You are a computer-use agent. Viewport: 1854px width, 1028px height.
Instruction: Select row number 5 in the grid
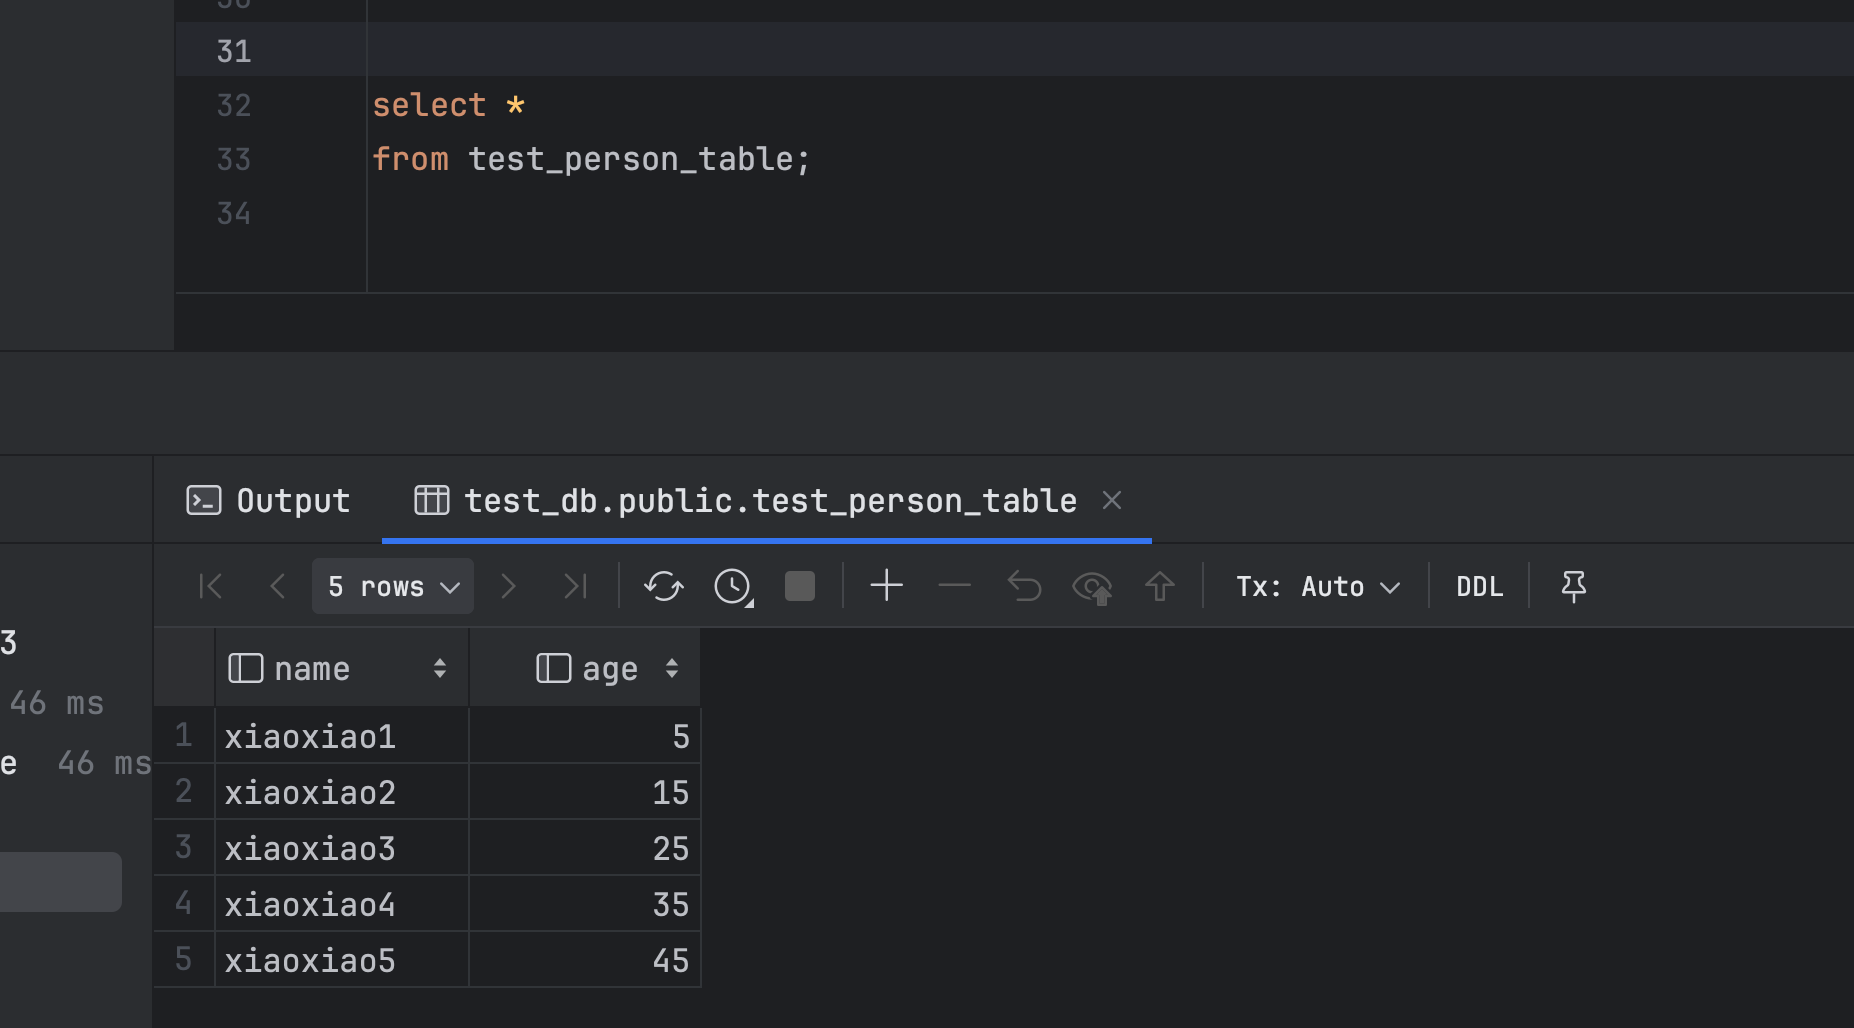[x=184, y=960]
